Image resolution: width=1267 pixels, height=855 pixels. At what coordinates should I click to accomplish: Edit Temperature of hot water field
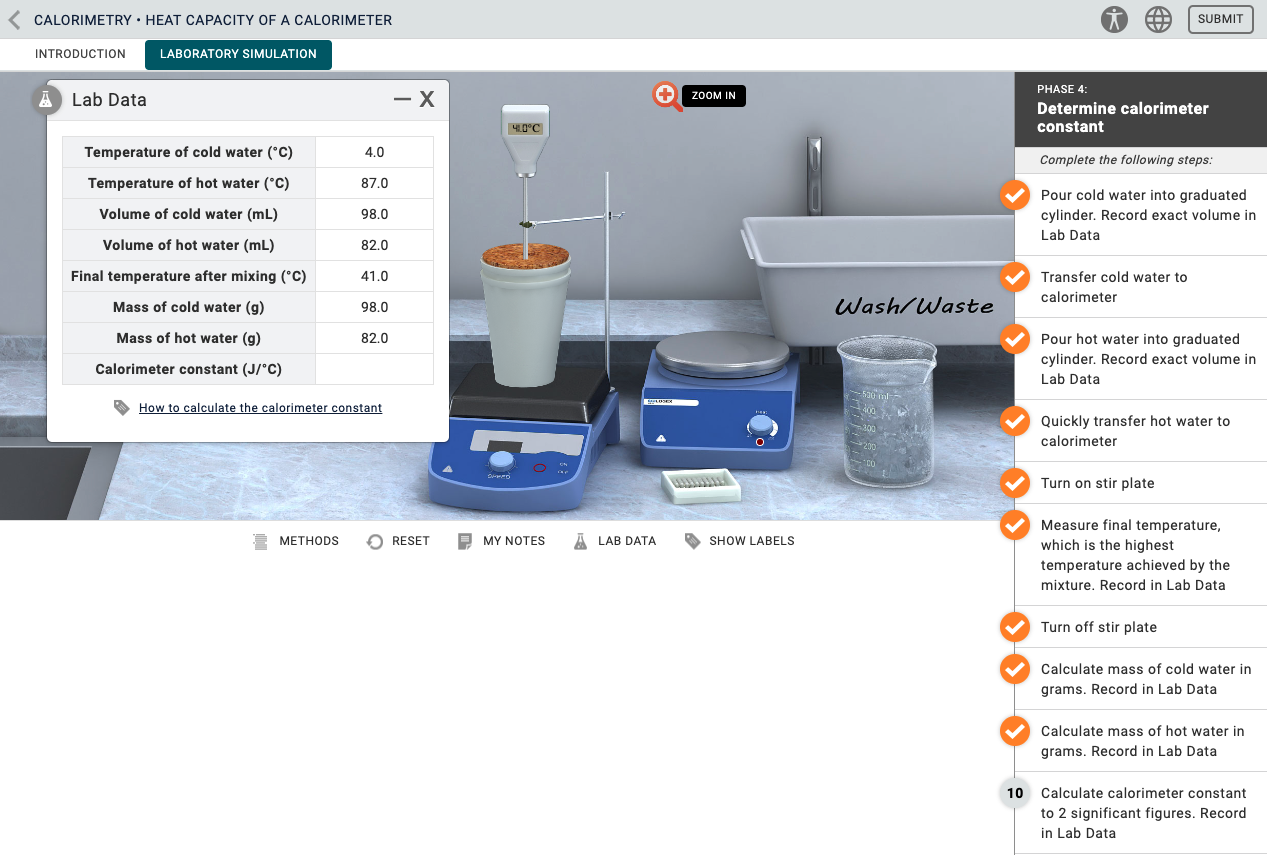tap(374, 183)
